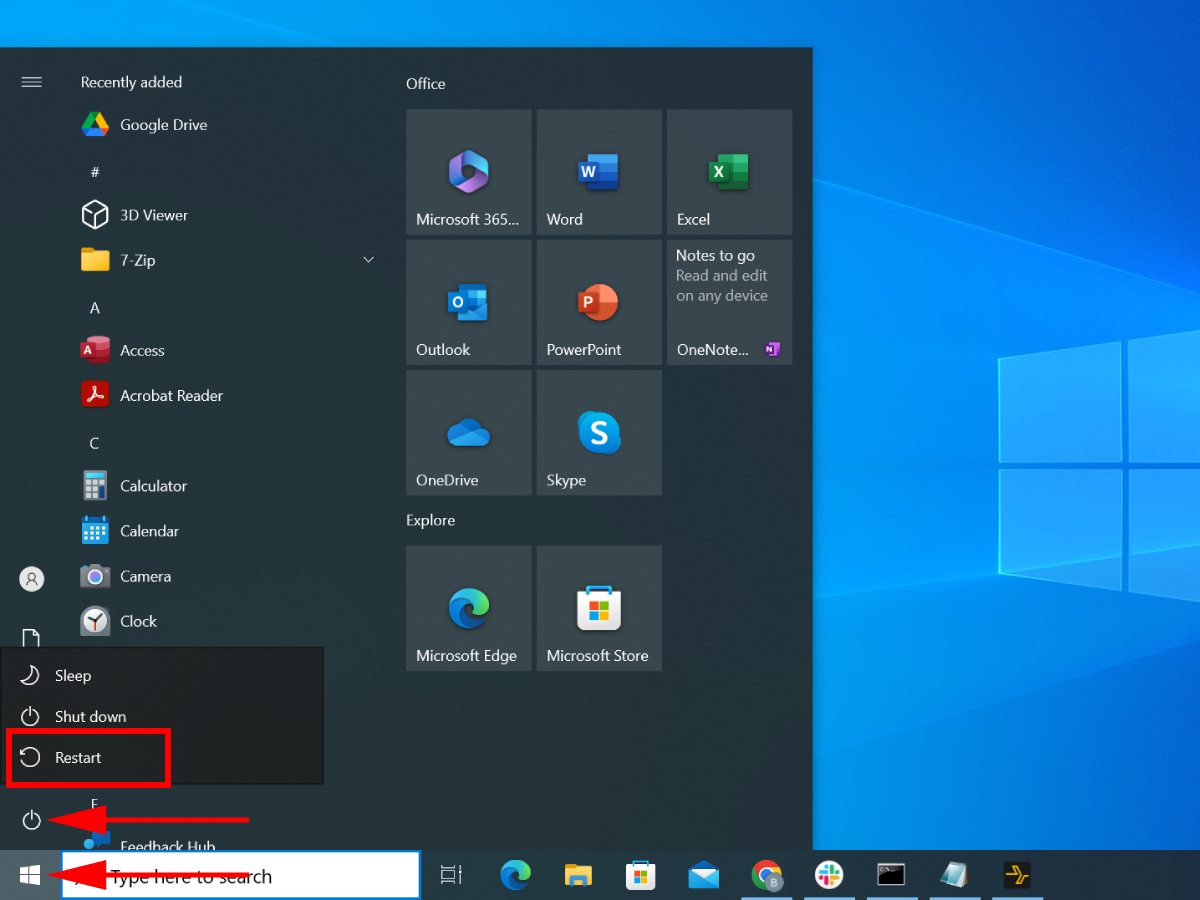Click the '#' section header
Image resolution: width=1200 pixels, height=900 pixels.
95,172
